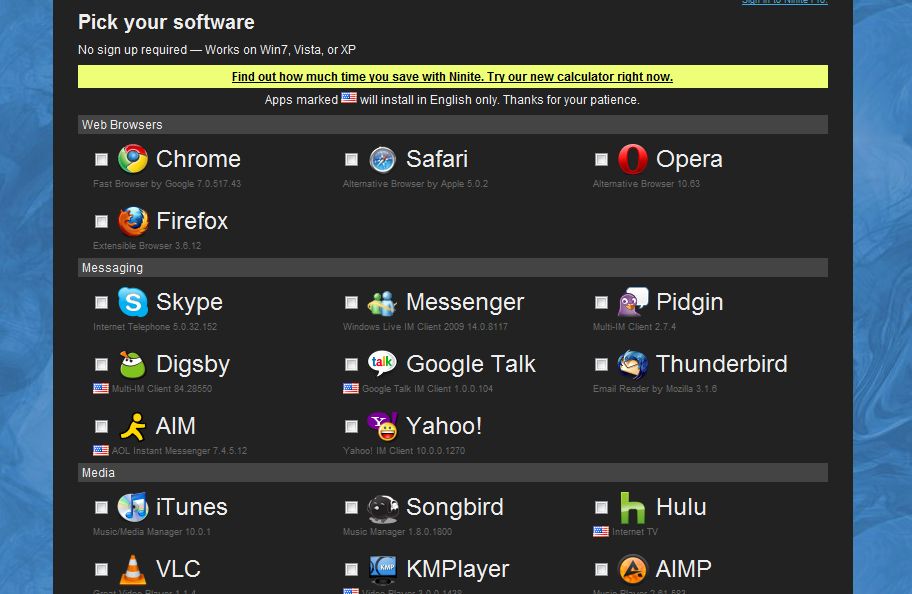Enable the Firefox checkbox
This screenshot has height=594, width=912.
click(x=101, y=222)
